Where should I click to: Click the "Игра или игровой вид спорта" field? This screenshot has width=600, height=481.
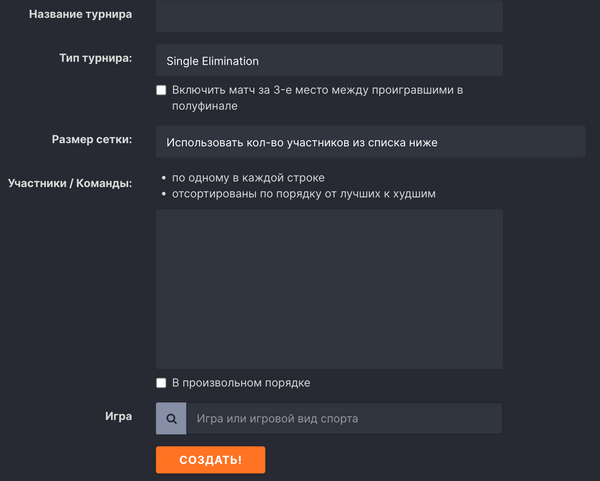344,419
